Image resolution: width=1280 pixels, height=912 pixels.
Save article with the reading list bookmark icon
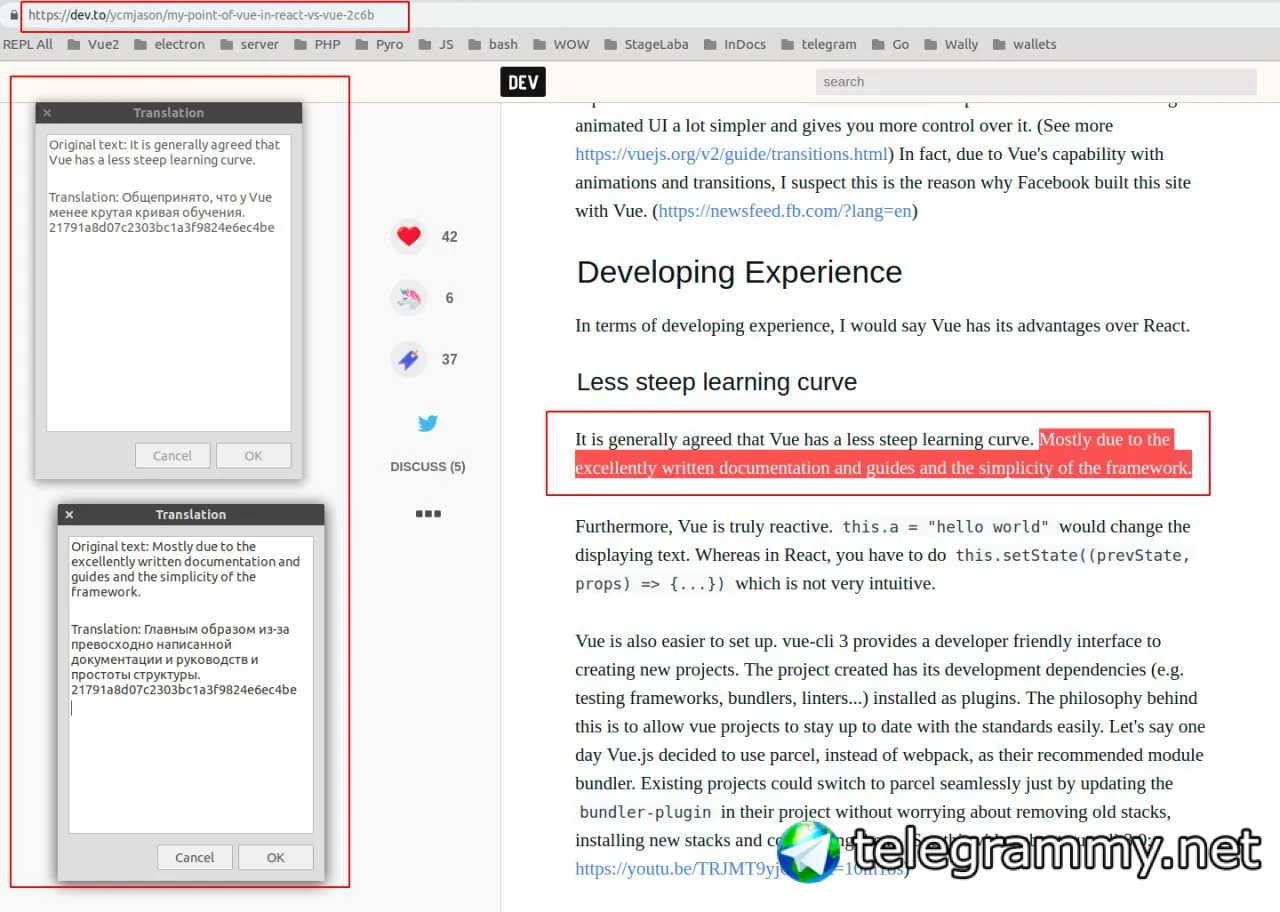(x=408, y=359)
